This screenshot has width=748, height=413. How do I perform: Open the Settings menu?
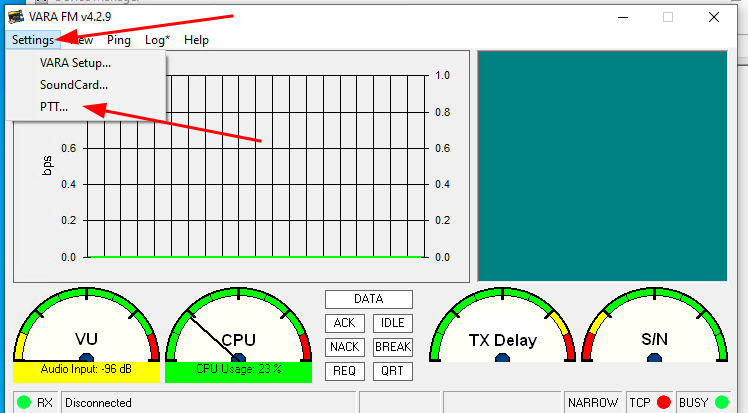point(33,40)
